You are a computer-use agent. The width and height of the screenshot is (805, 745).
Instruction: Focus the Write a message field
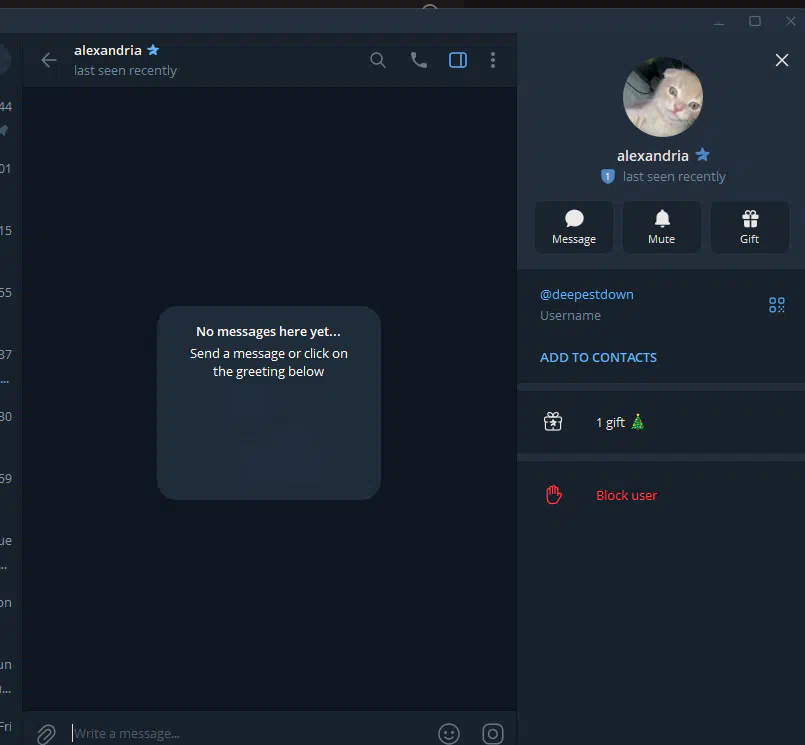pyautogui.click(x=252, y=734)
